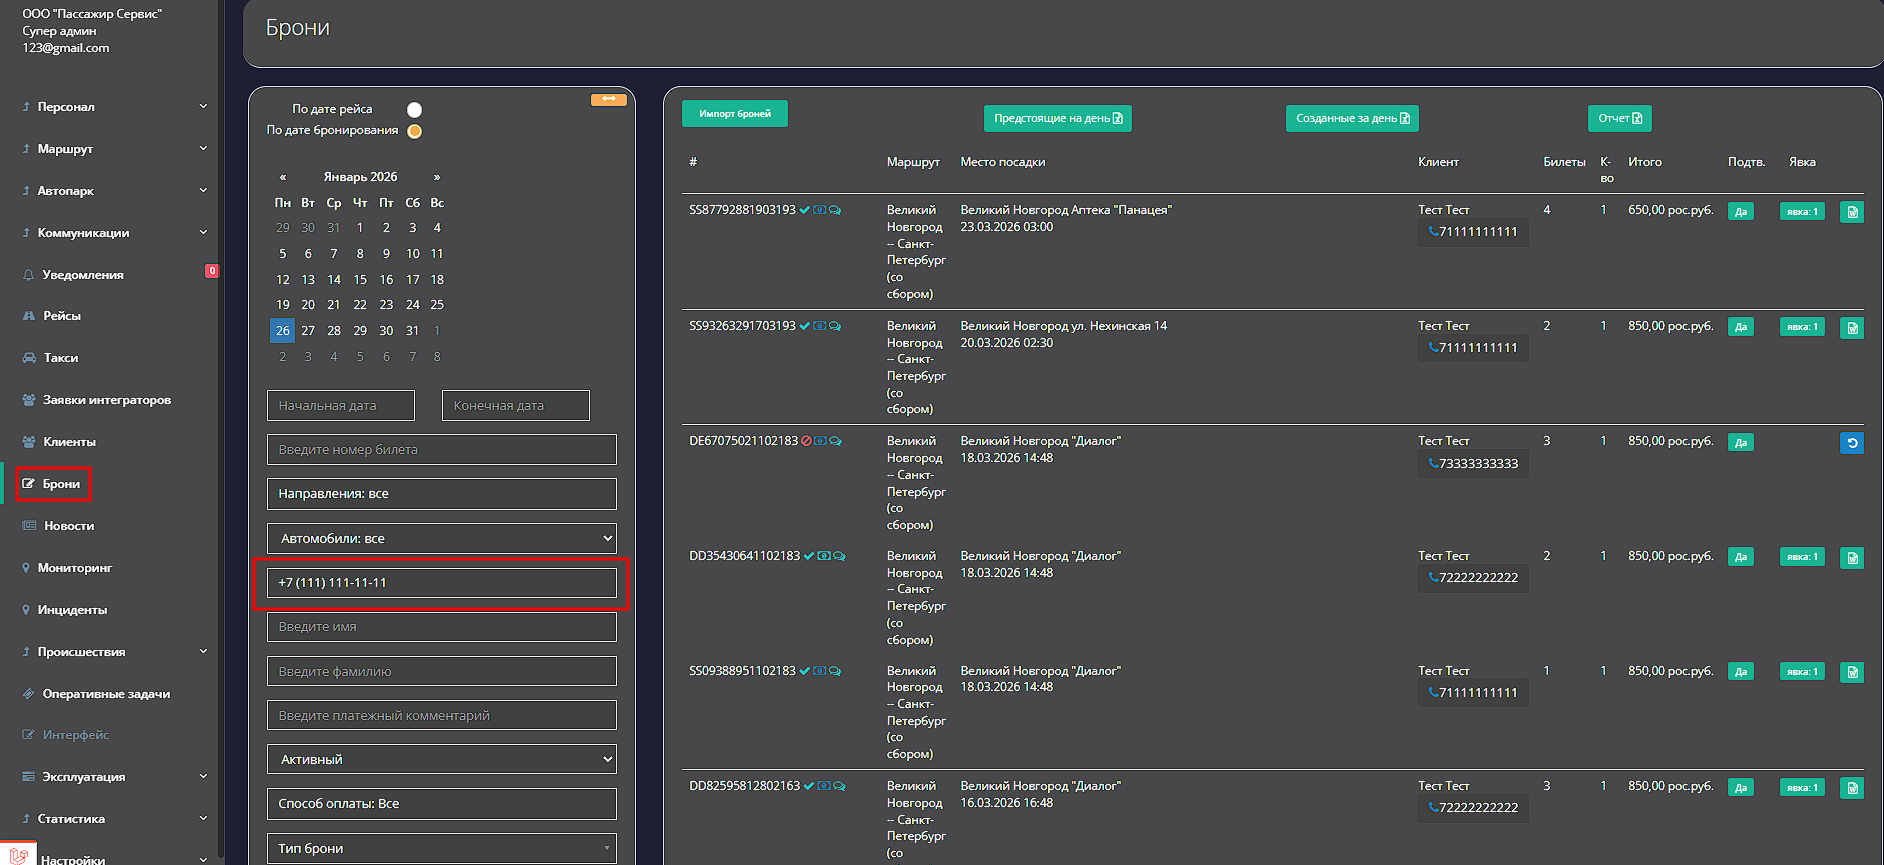Open the 'Автомобили: все' dropdown
This screenshot has width=1884, height=865.
[441, 538]
